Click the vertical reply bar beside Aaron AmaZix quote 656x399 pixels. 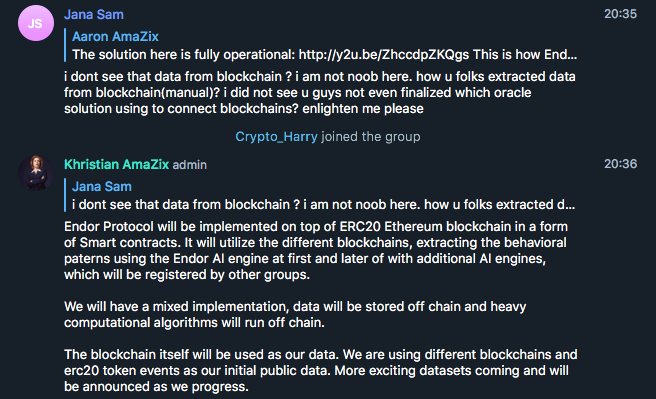pos(65,45)
